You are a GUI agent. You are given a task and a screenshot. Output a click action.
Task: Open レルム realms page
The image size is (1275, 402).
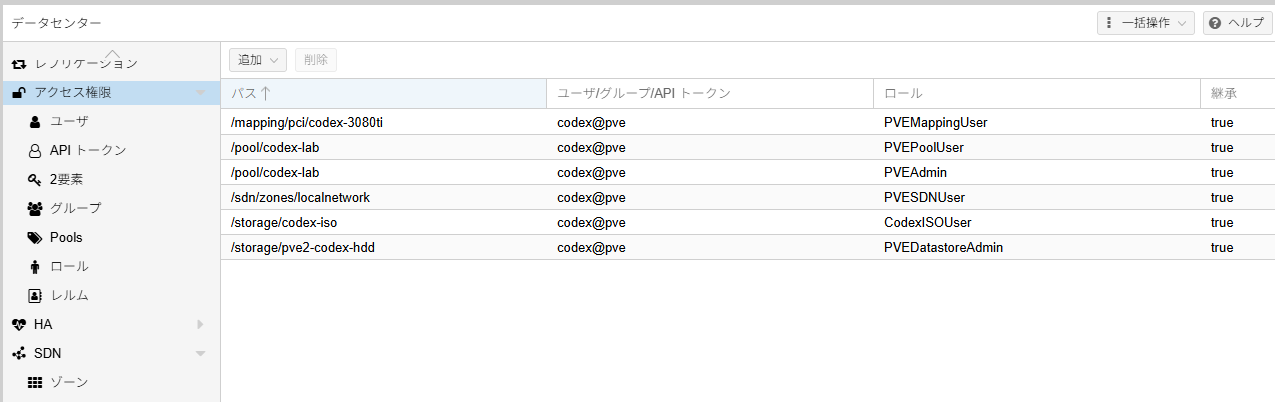coord(110,296)
